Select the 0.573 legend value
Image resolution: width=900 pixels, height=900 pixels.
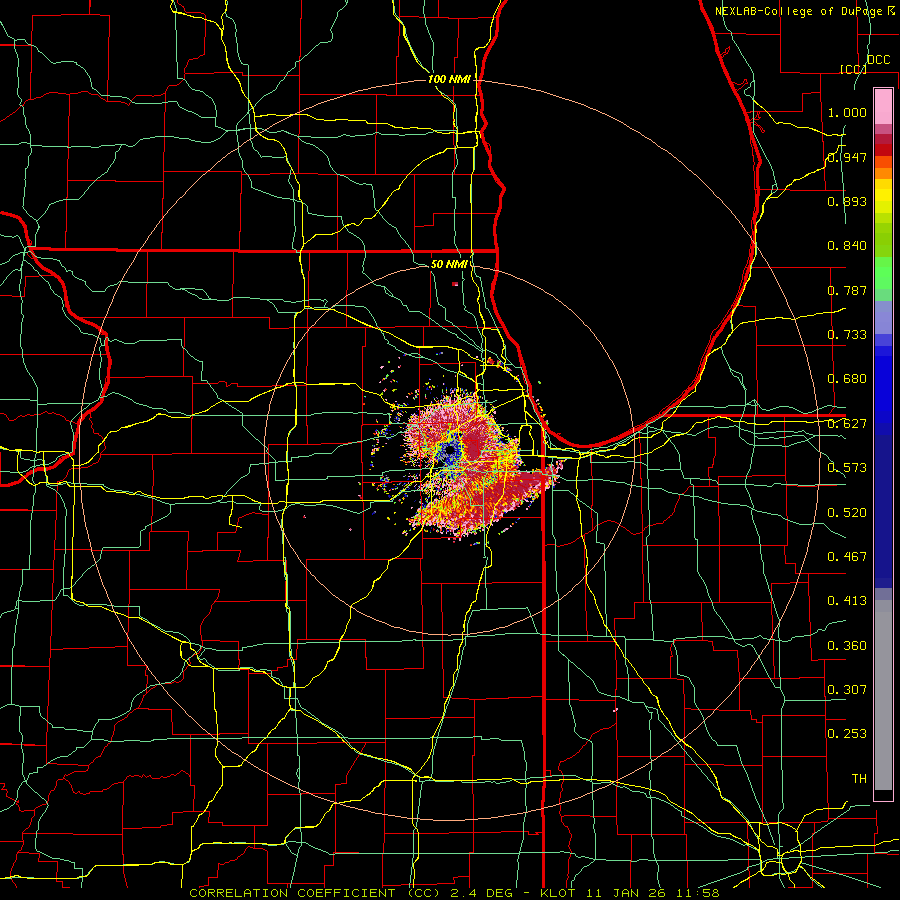pyautogui.click(x=847, y=468)
